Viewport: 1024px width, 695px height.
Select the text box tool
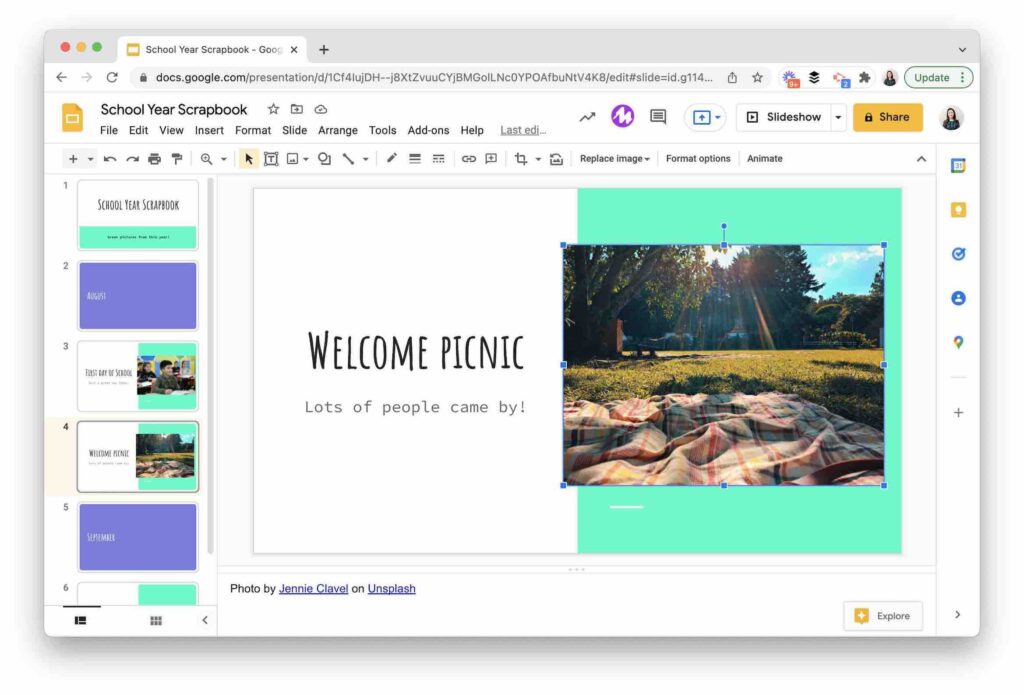pyautogui.click(x=271, y=158)
